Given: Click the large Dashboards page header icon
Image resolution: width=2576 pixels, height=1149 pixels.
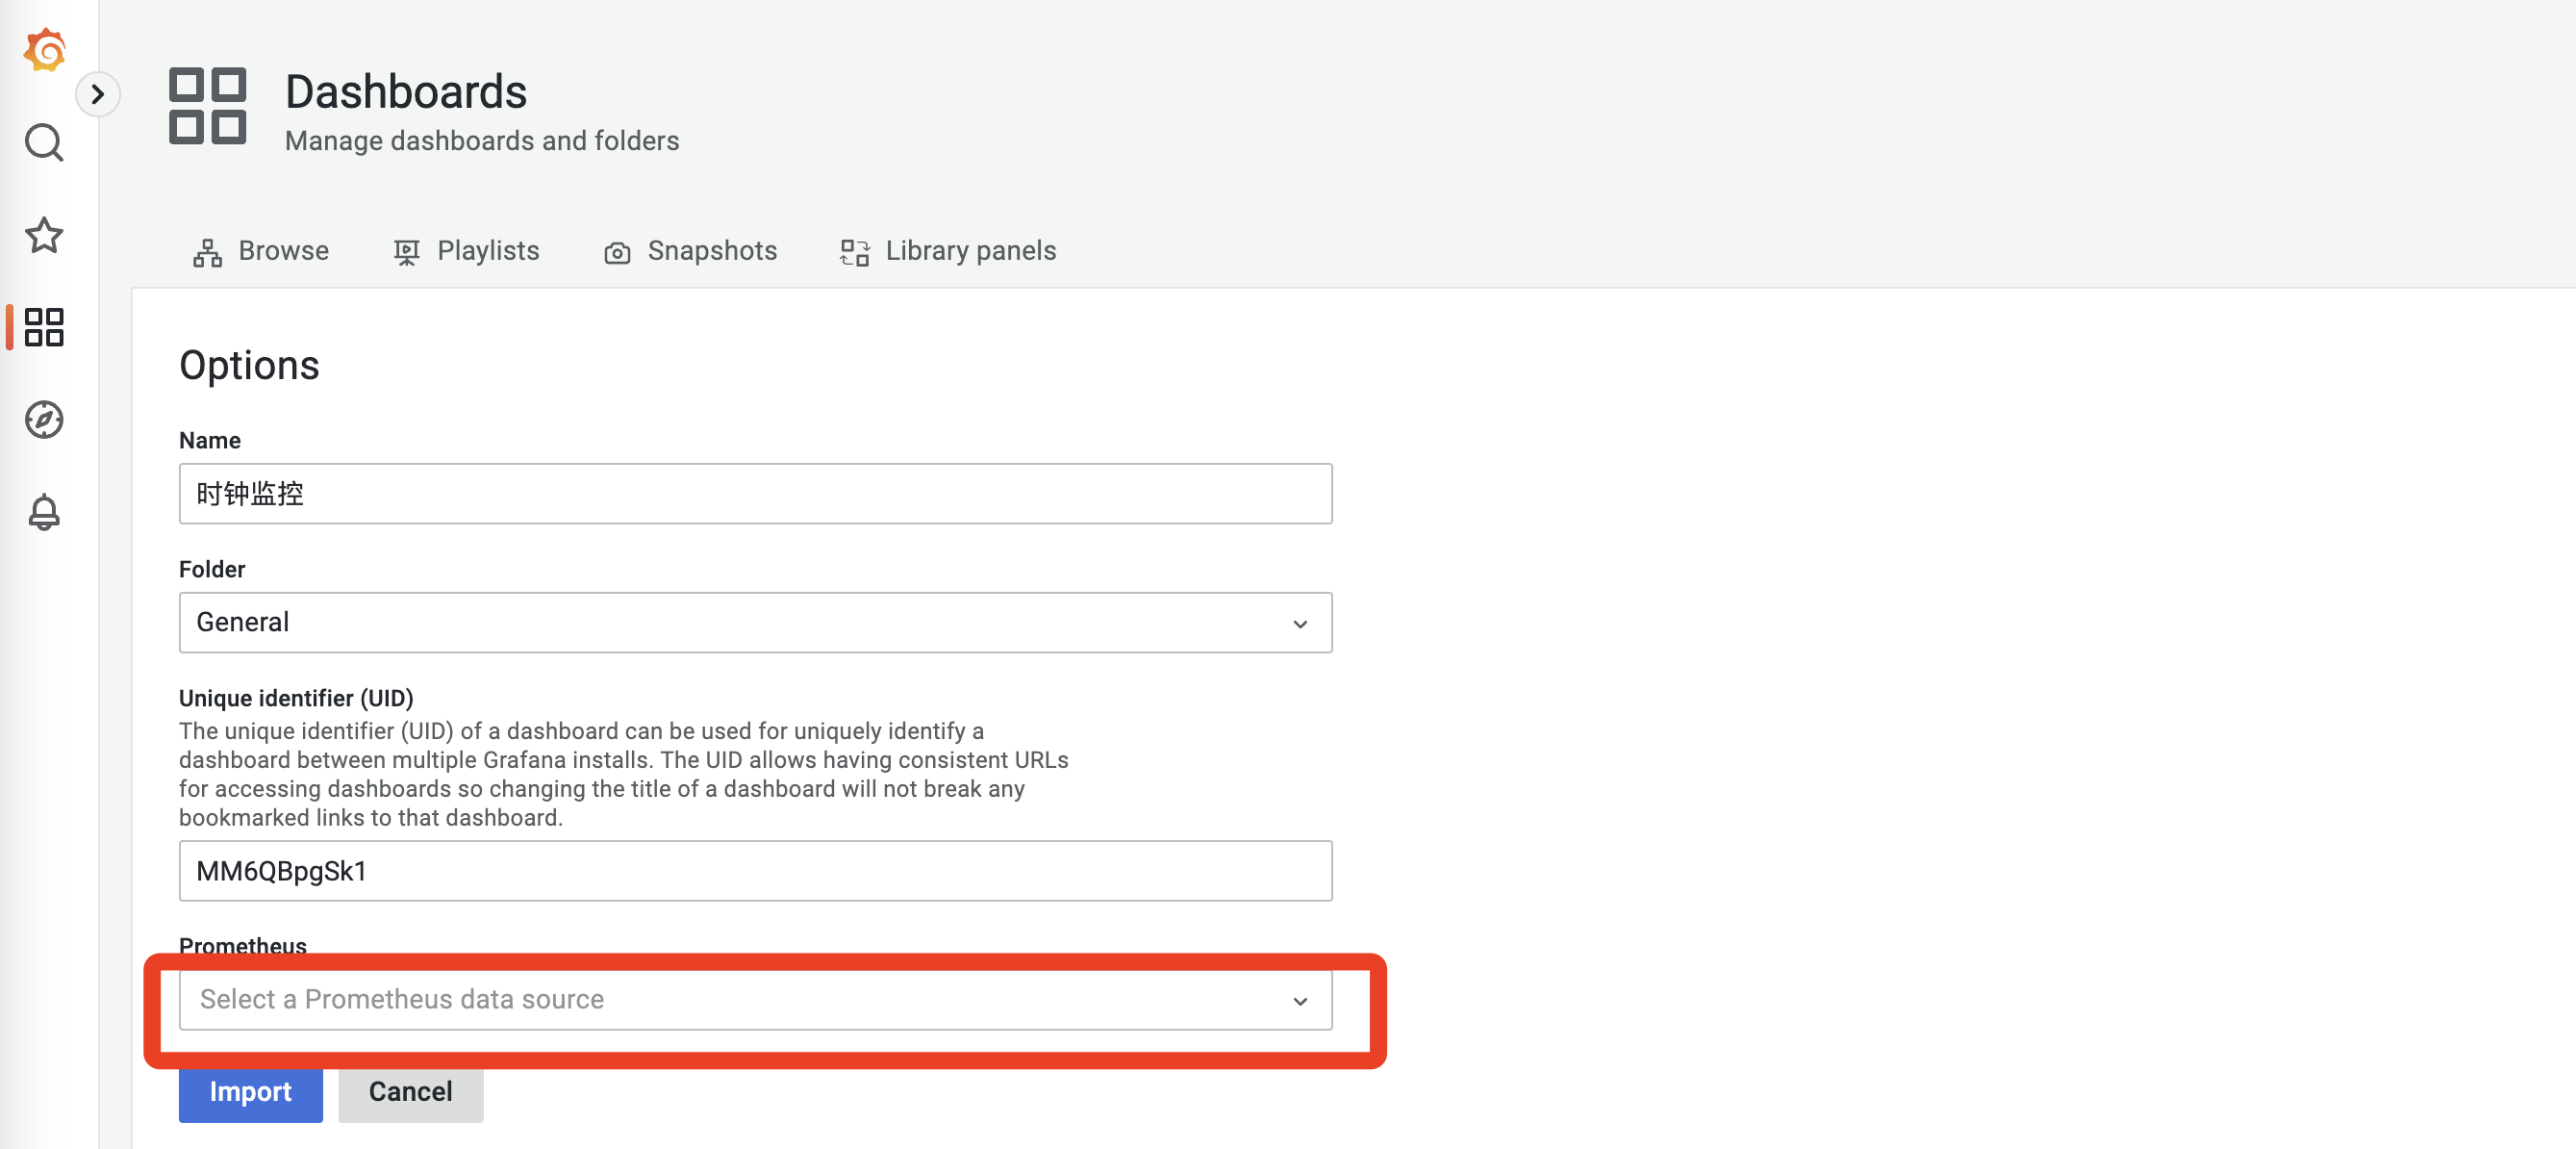Looking at the screenshot, I should (x=207, y=106).
